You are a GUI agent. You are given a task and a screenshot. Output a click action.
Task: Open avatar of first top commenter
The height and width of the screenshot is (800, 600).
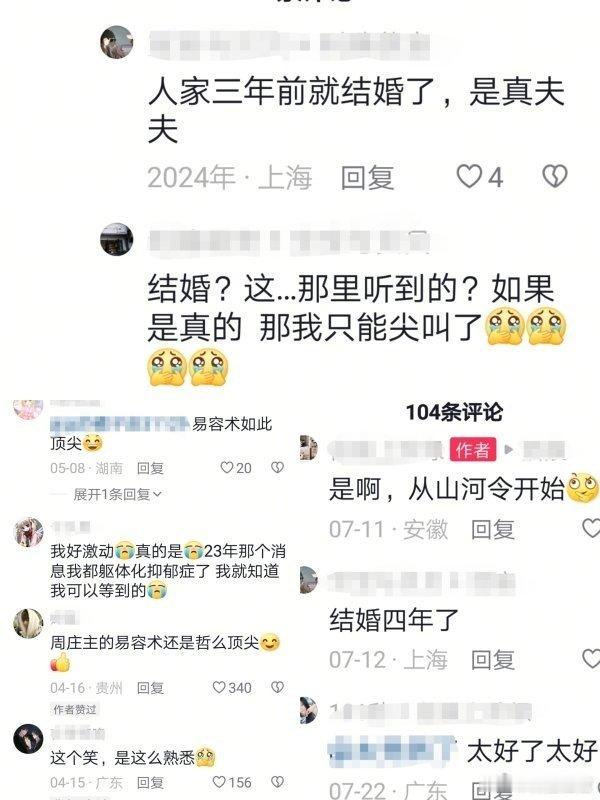coord(117,42)
